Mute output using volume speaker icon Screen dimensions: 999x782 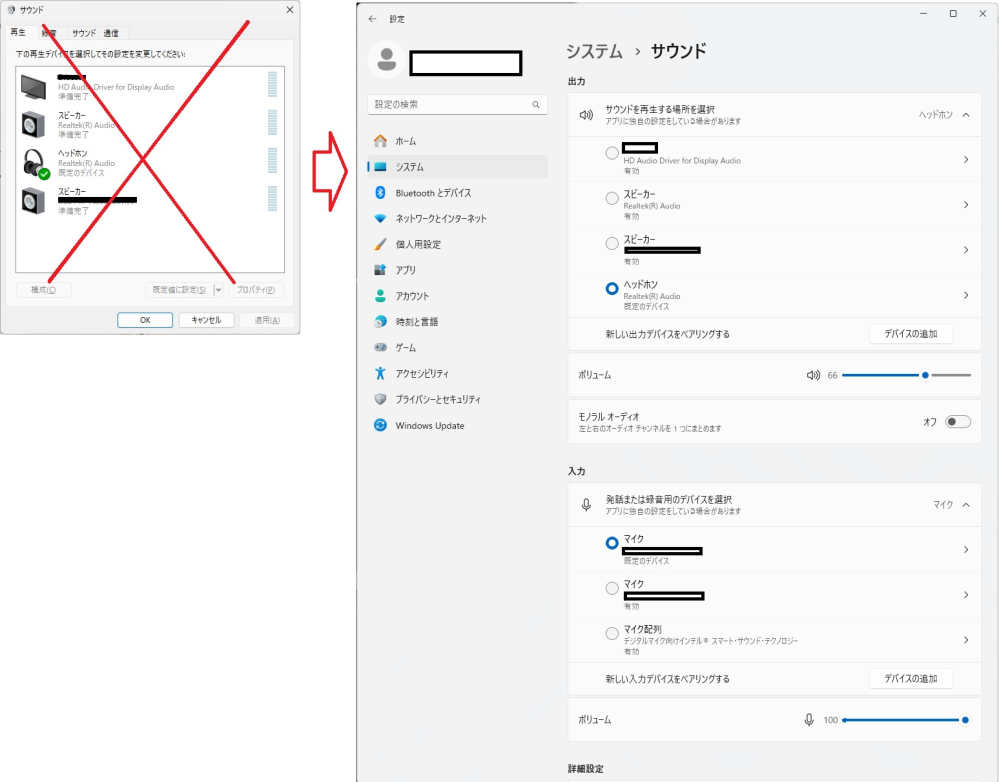[x=813, y=375]
